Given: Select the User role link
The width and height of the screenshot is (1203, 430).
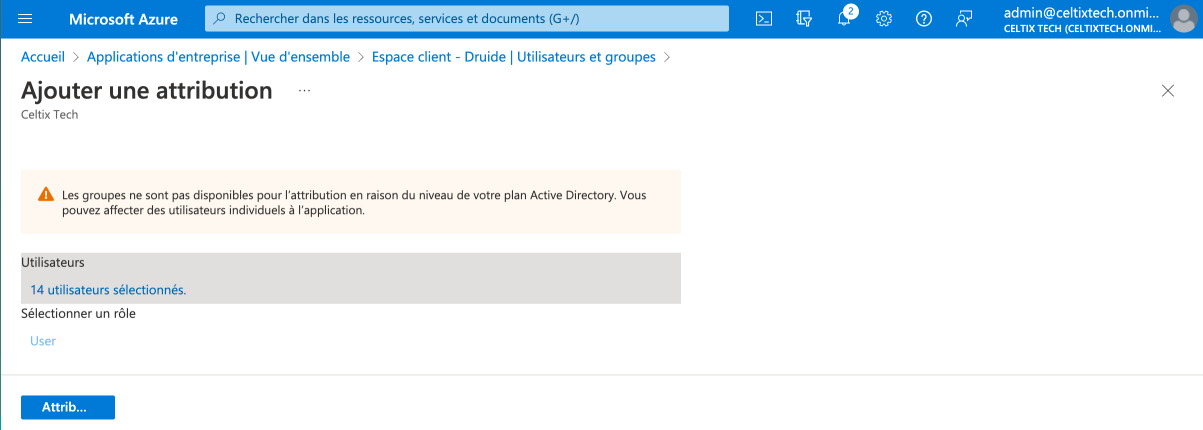Looking at the screenshot, I should tap(43, 341).
